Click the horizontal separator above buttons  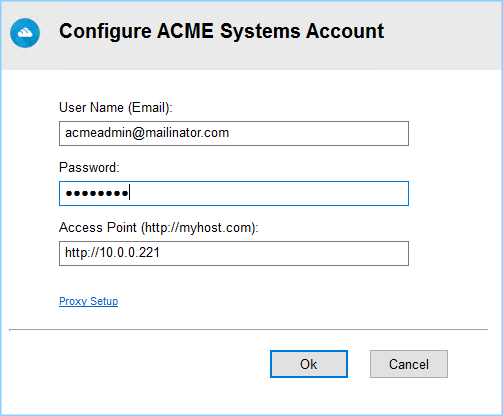tap(248, 330)
